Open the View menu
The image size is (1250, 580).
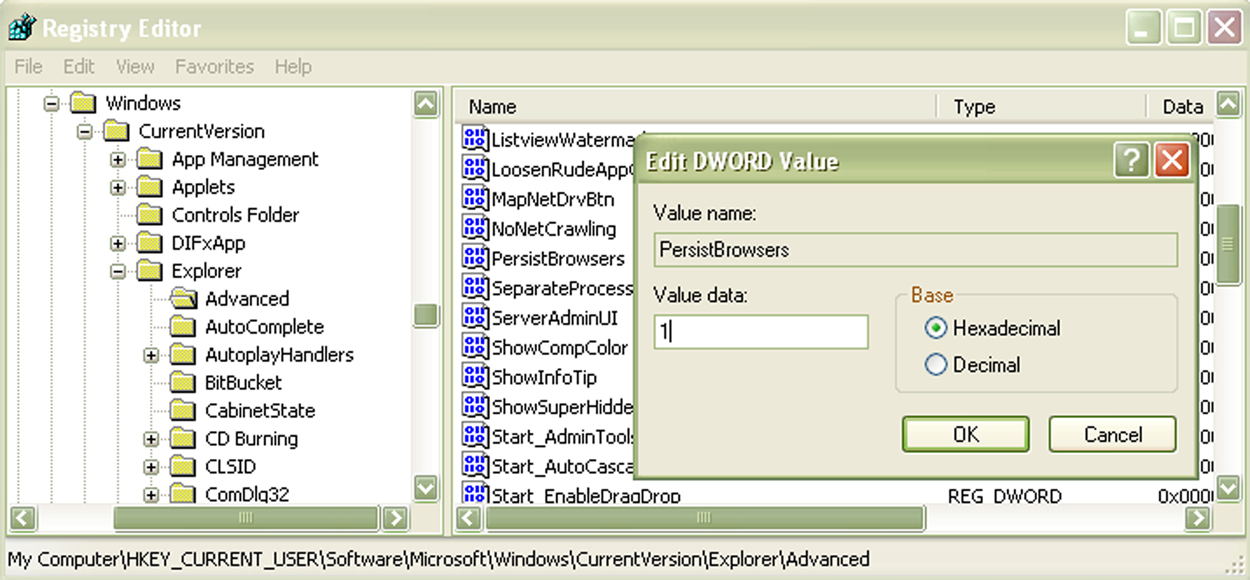pyautogui.click(x=135, y=67)
